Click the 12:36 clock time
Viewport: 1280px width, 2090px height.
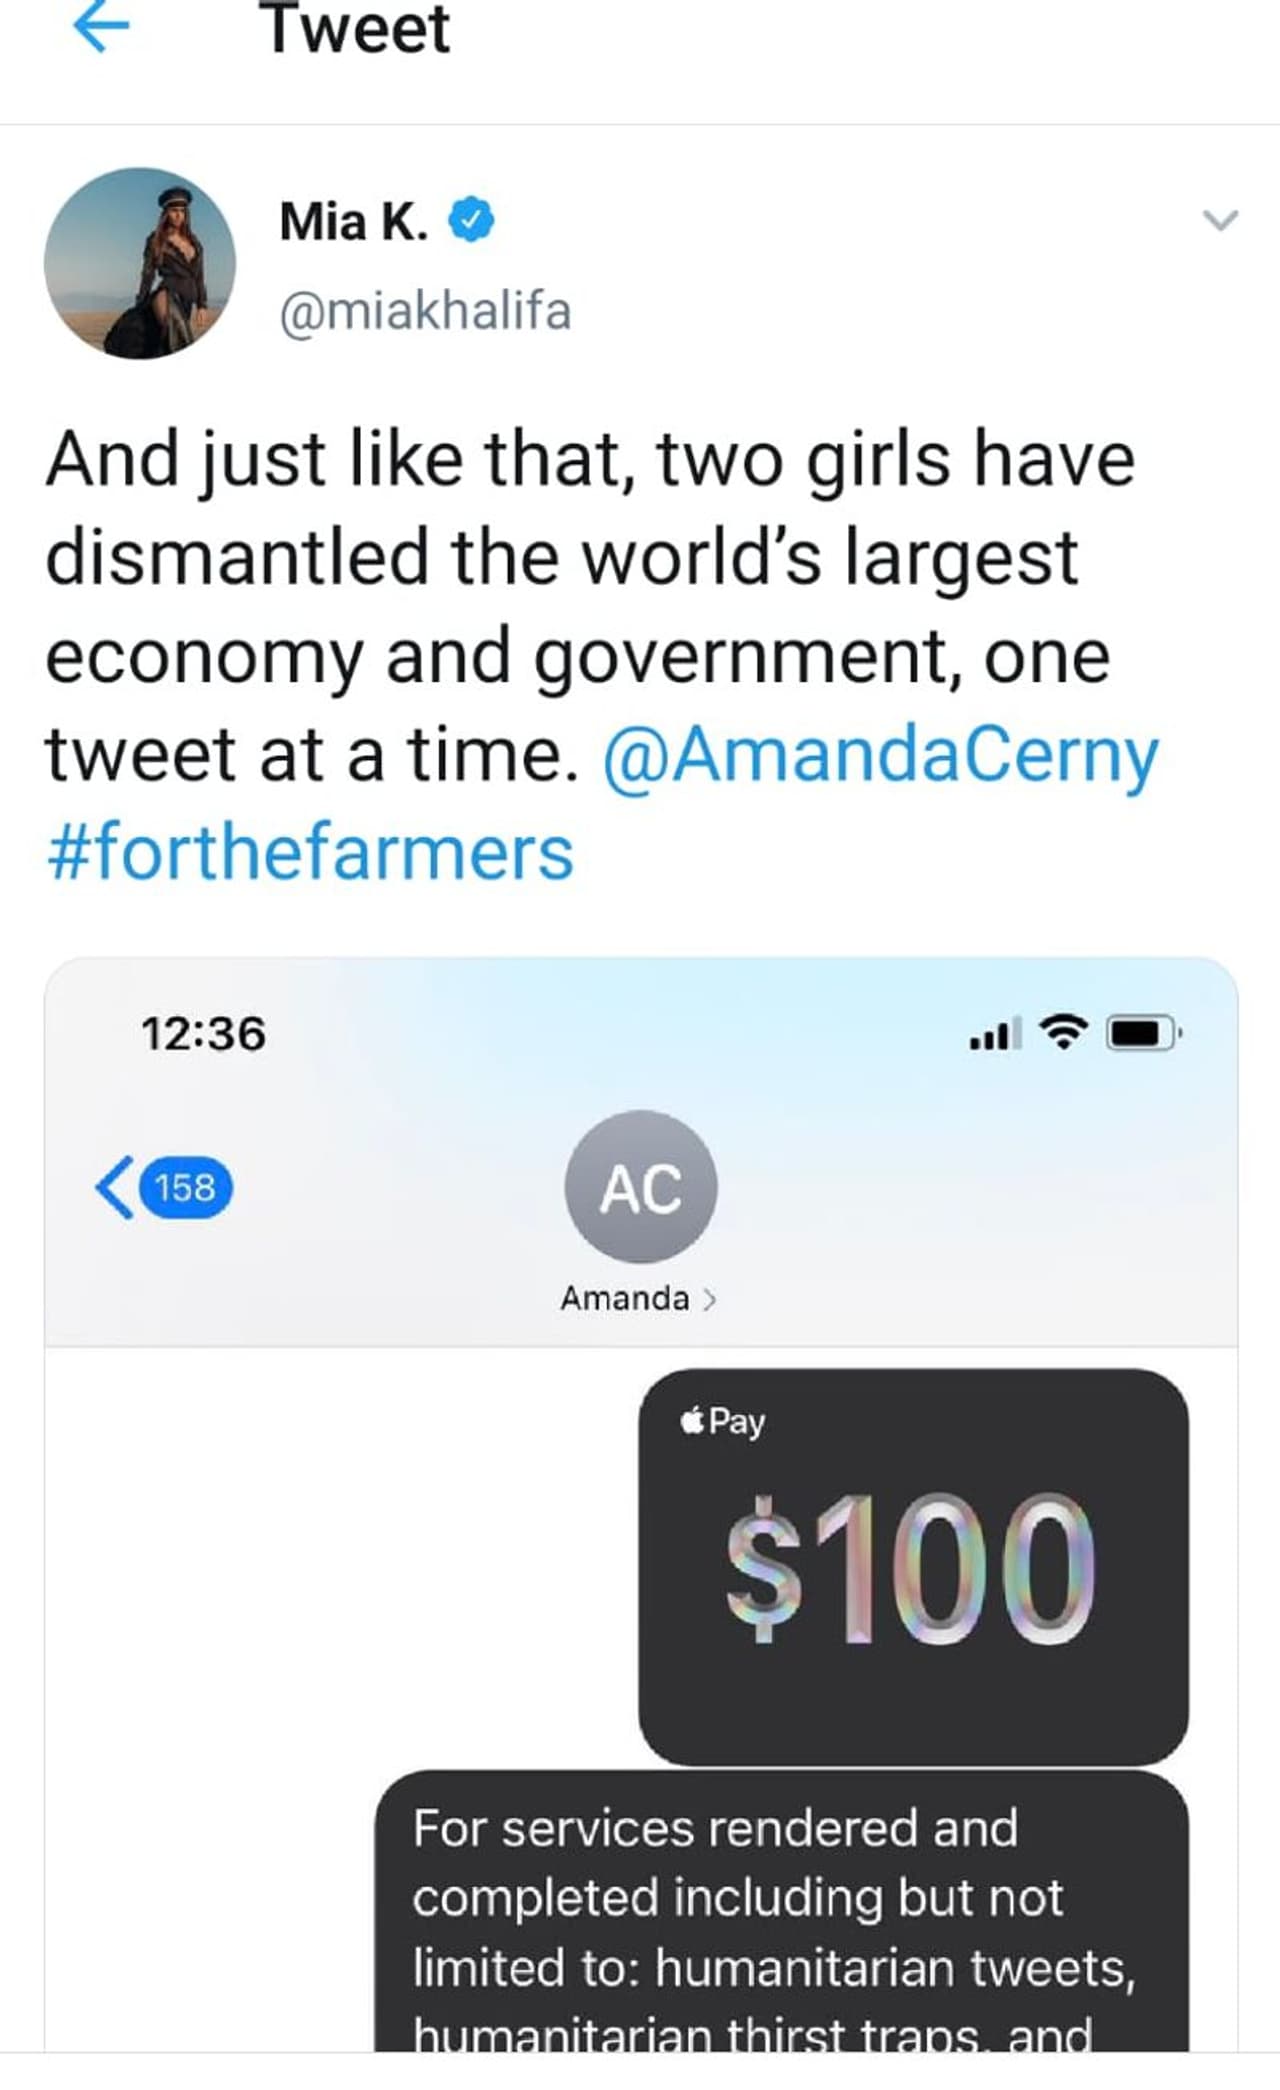click(x=204, y=1033)
